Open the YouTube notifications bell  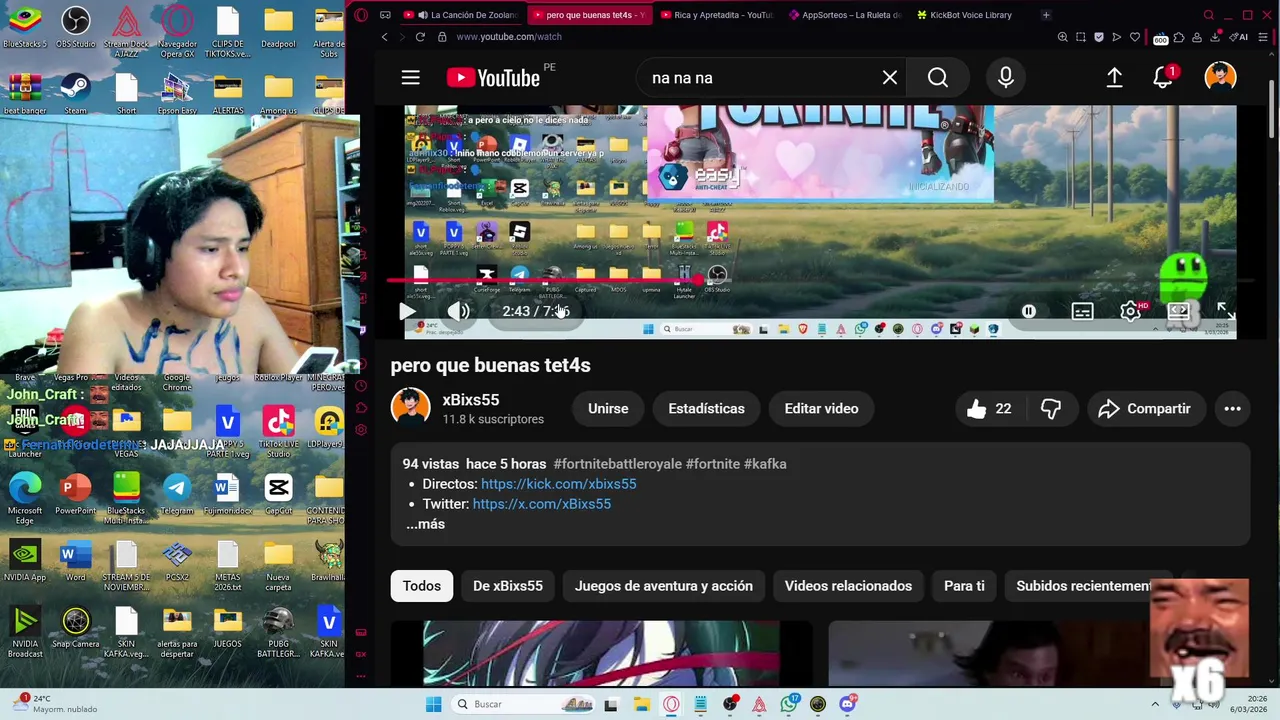click(x=1163, y=78)
